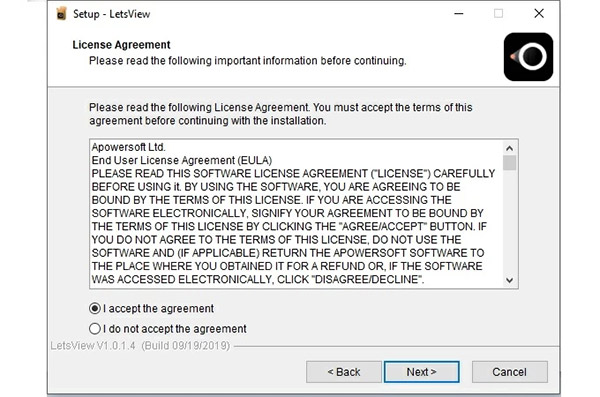Go to previous step with < Back
The width and height of the screenshot is (600, 397).
coord(344,372)
